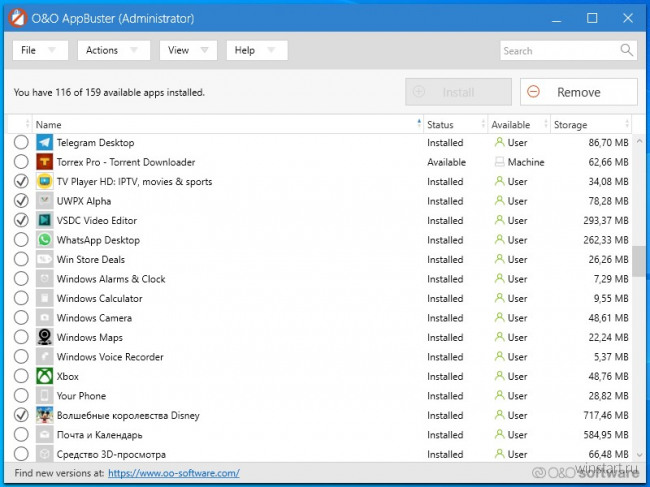Check the WhatsApp Desktop checkbox
This screenshot has width=650, height=487.
click(21, 240)
